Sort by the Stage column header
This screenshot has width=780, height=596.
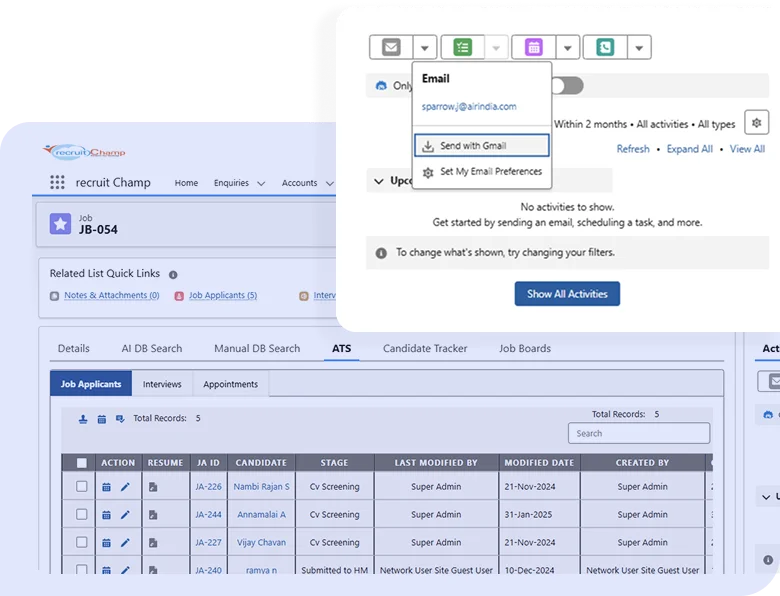click(334, 463)
